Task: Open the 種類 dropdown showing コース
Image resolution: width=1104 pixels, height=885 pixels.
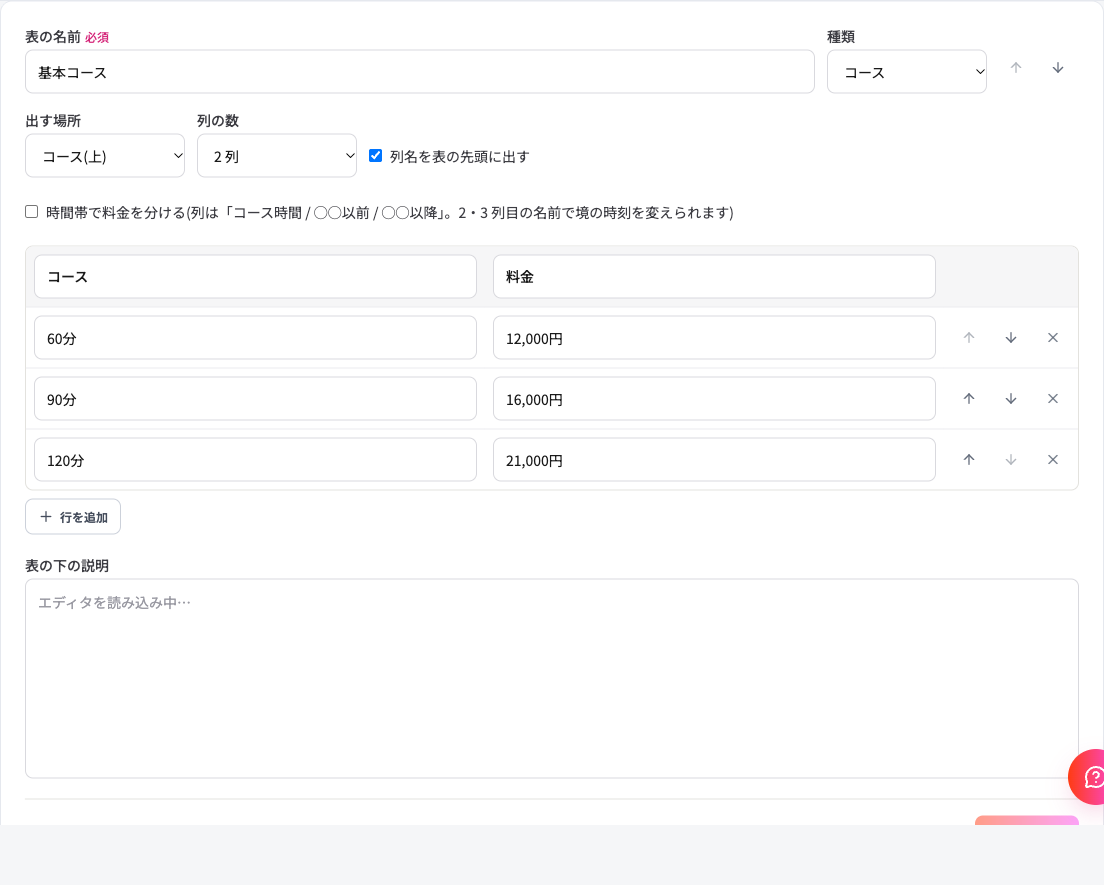Action: (x=906, y=72)
